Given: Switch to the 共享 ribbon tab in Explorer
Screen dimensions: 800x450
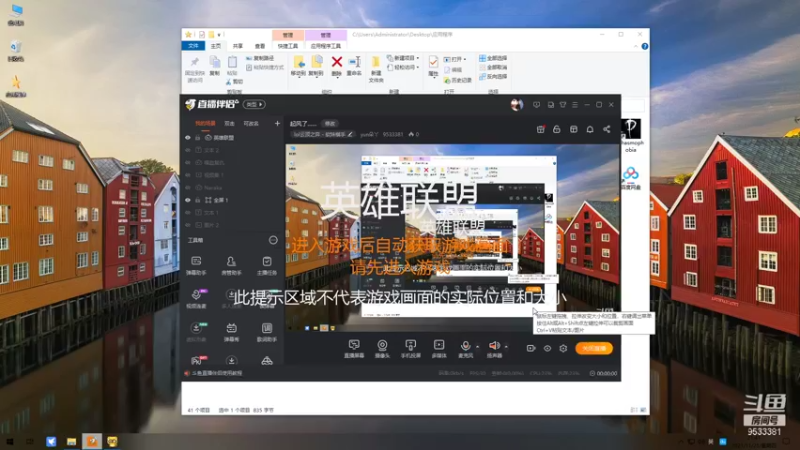Looking at the screenshot, I should (x=238, y=46).
